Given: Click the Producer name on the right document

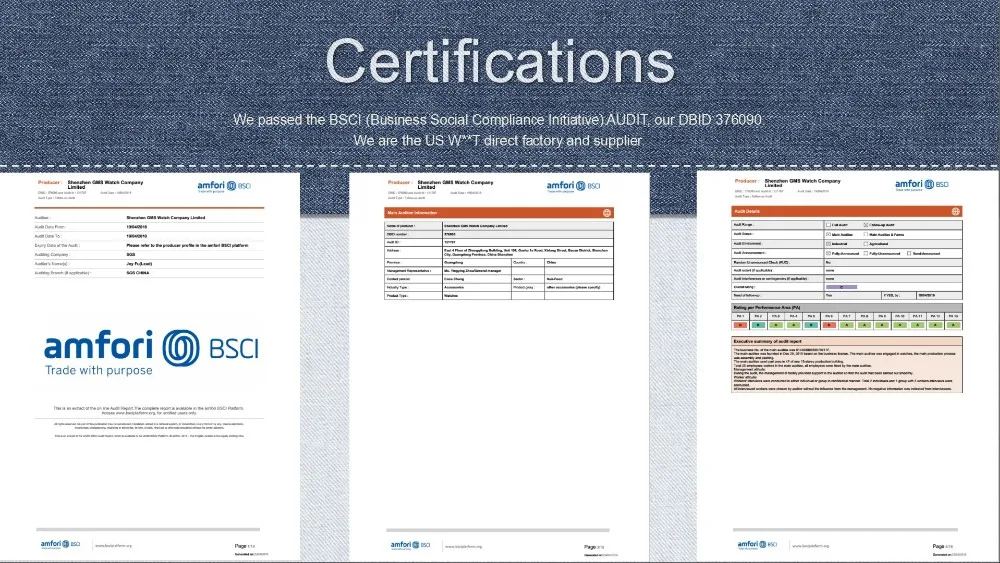Looking at the screenshot, I should click(803, 183).
